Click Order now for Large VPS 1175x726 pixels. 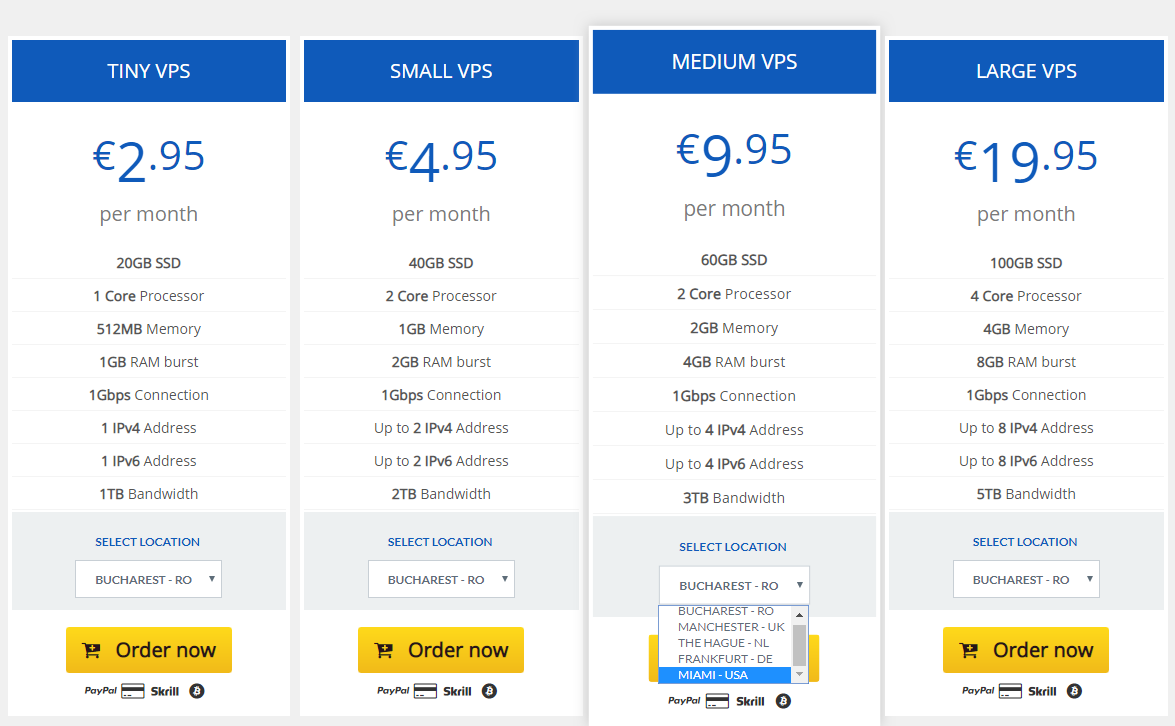tap(1026, 650)
